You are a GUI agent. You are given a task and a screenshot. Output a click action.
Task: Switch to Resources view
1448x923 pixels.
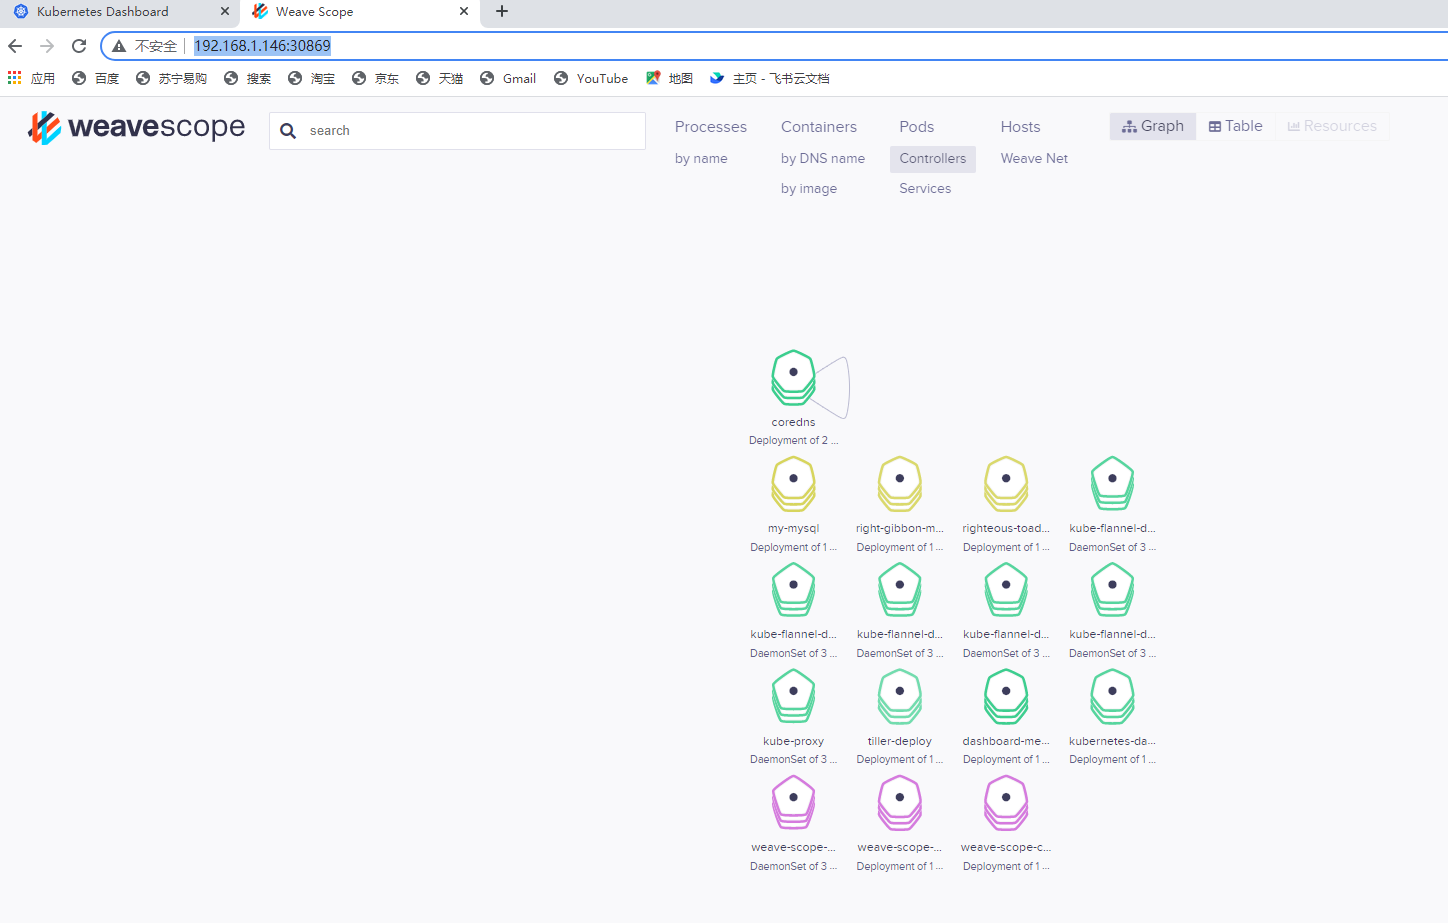click(1332, 126)
